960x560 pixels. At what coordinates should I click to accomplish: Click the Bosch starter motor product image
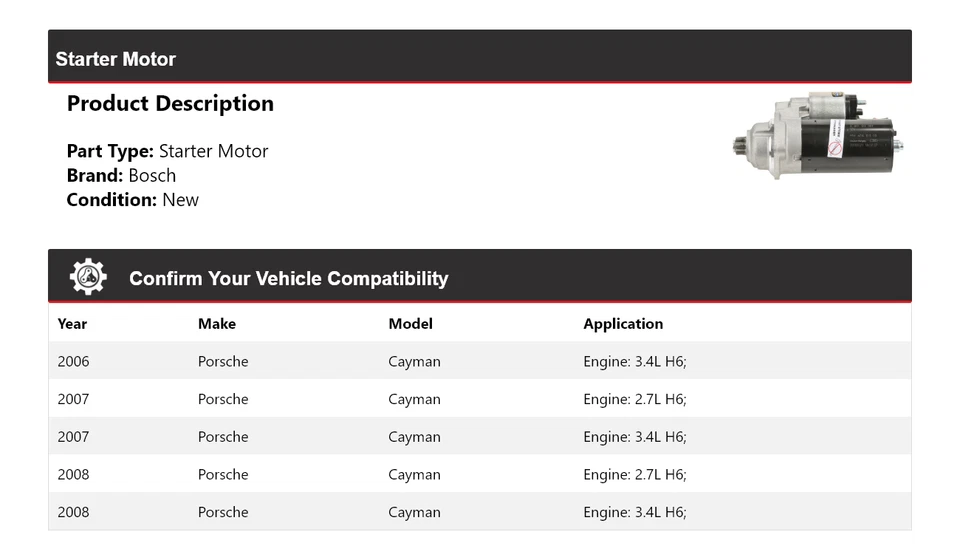[x=817, y=136]
